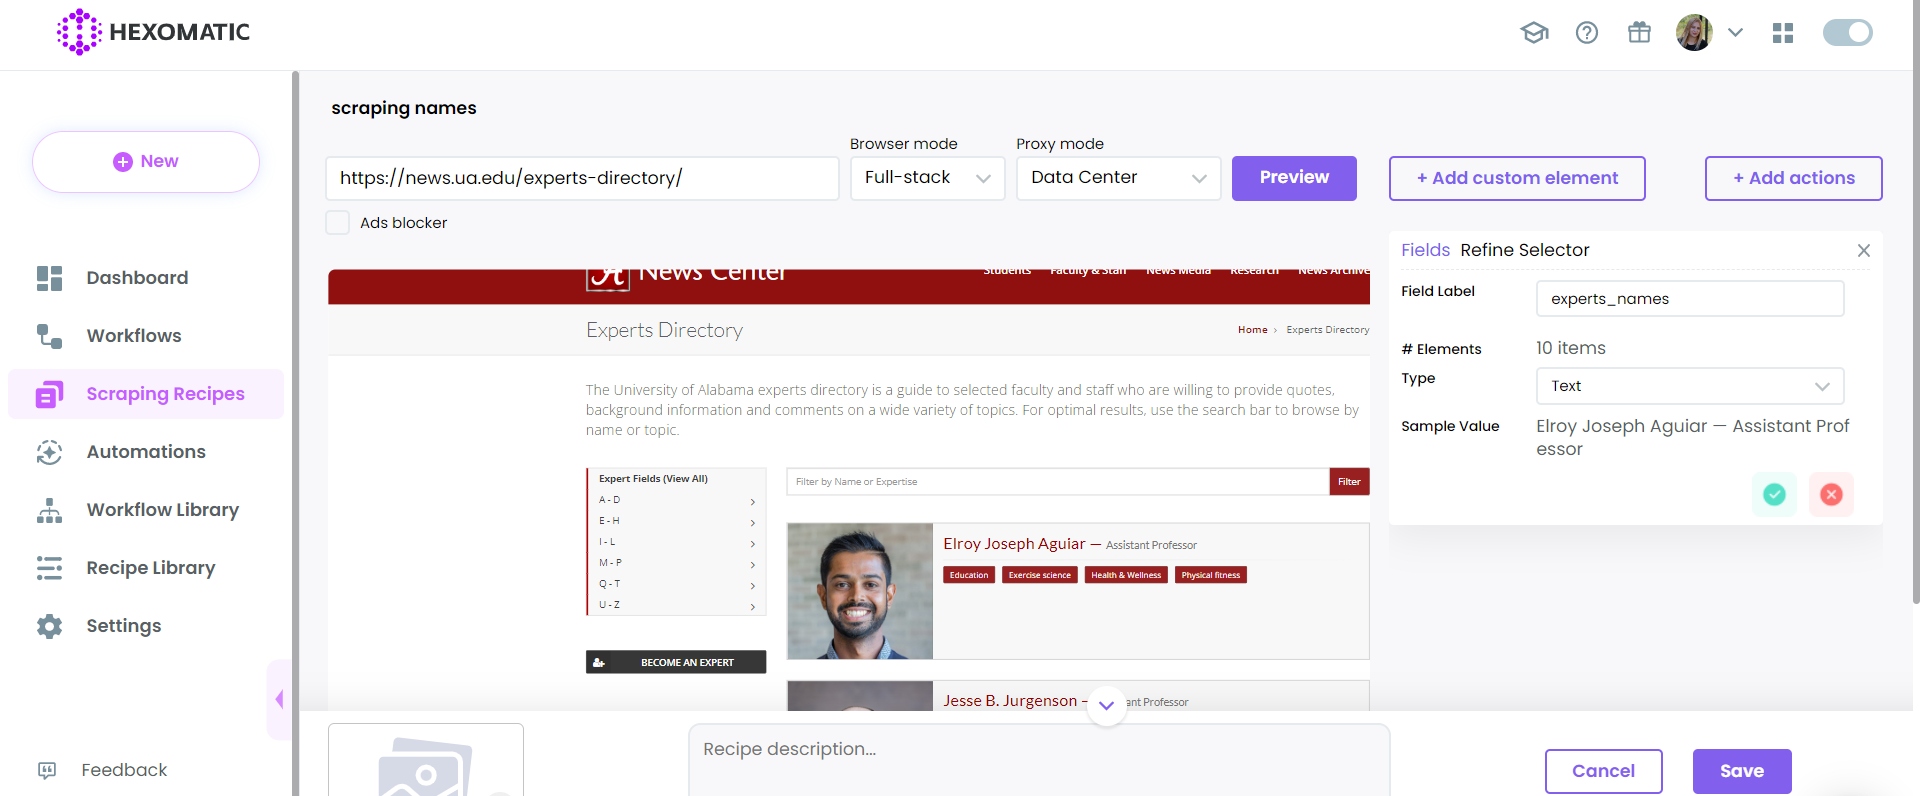
Task: Open the help question mark icon
Action: click(1586, 33)
